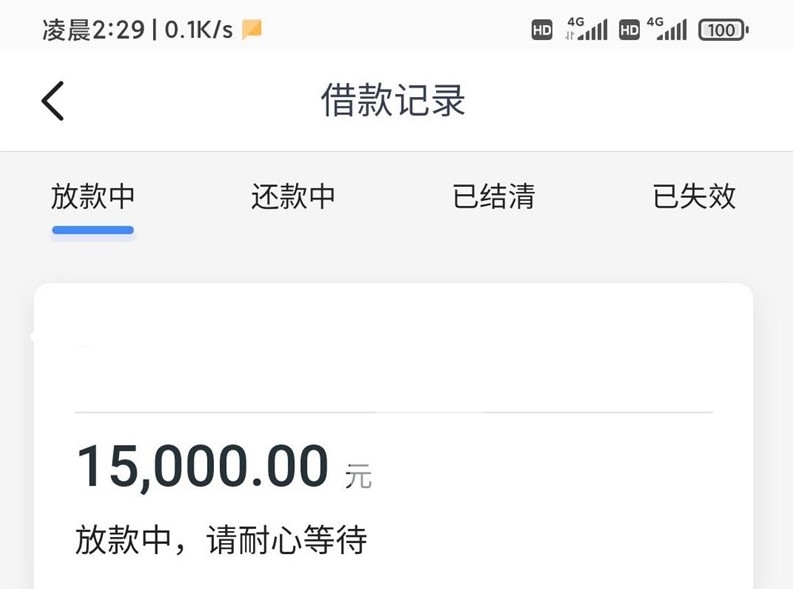Tap the 元 currency label
Image resolution: width=793 pixels, height=589 pixels.
point(358,476)
